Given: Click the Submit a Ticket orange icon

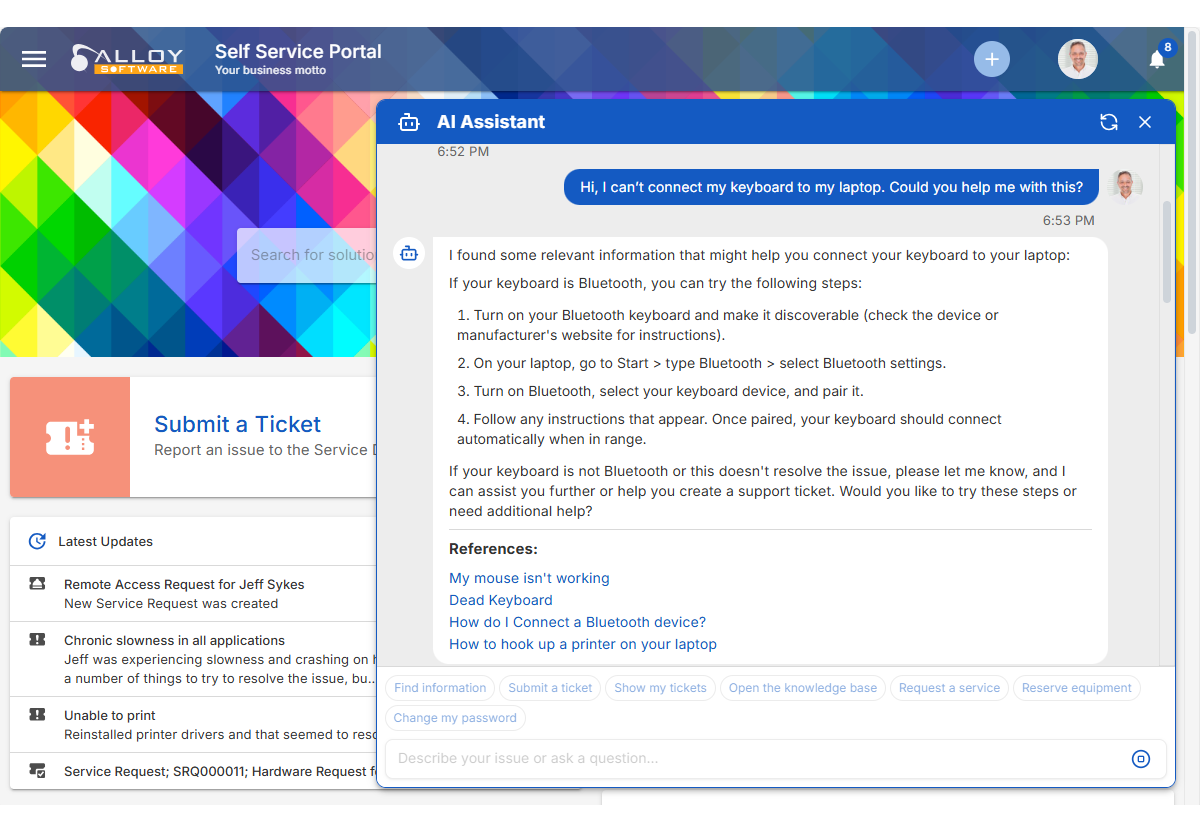Looking at the screenshot, I should (x=70, y=437).
